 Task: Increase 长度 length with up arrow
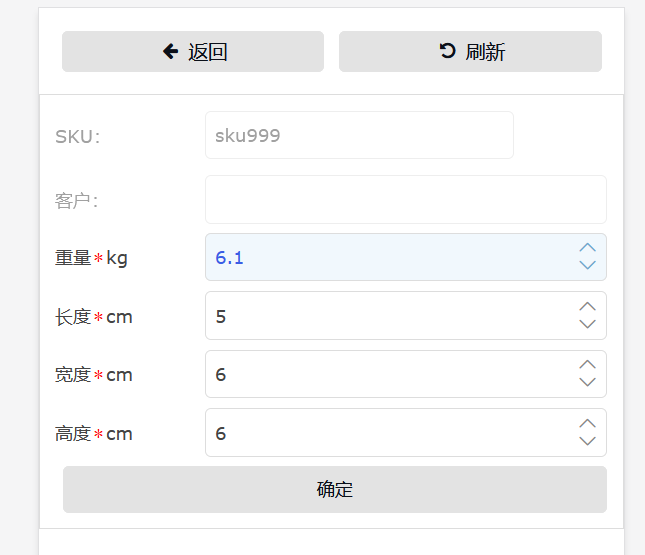[x=587, y=307]
